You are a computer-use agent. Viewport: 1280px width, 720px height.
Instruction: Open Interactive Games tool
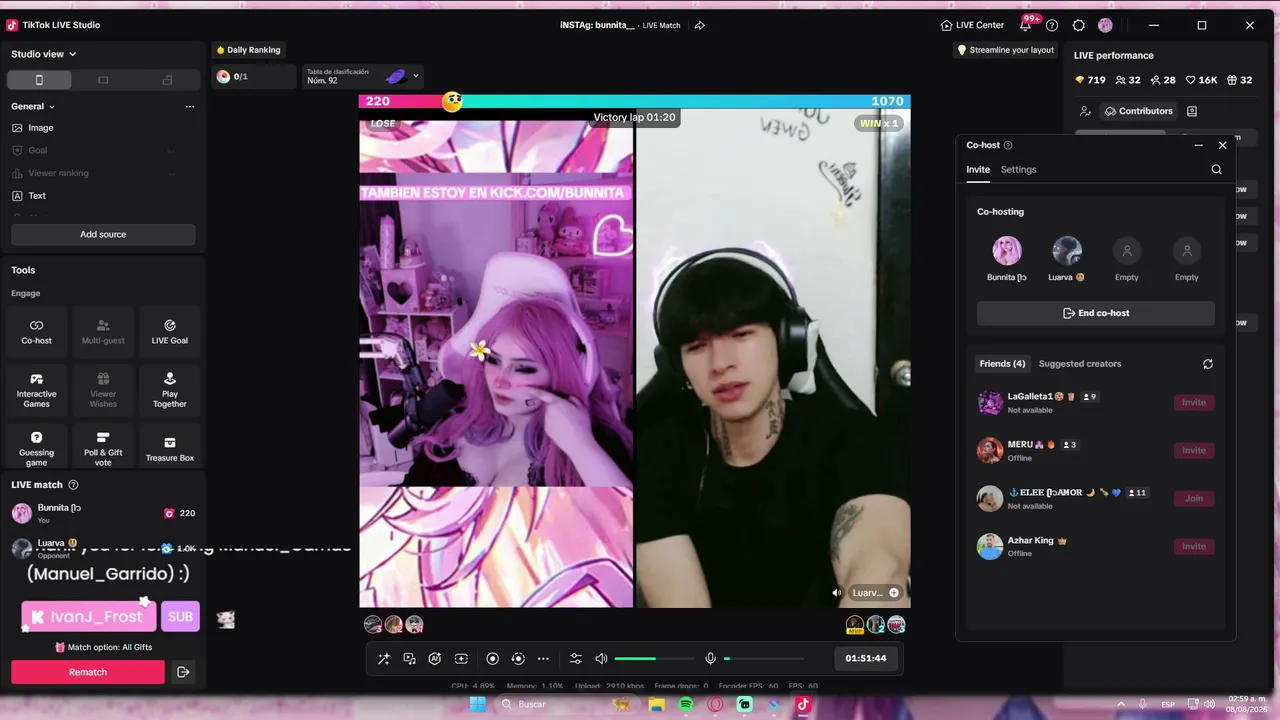tap(37, 390)
